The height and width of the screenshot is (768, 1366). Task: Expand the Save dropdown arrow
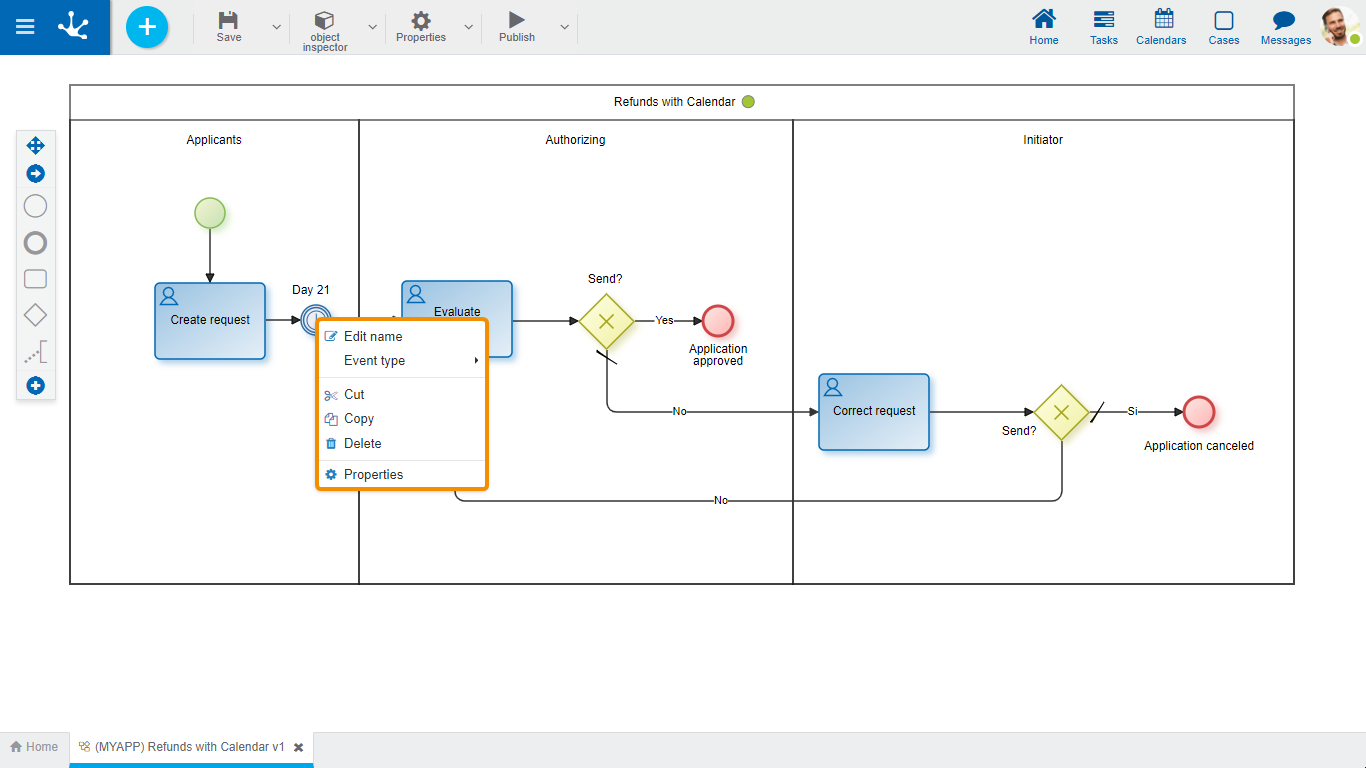[x=277, y=27]
